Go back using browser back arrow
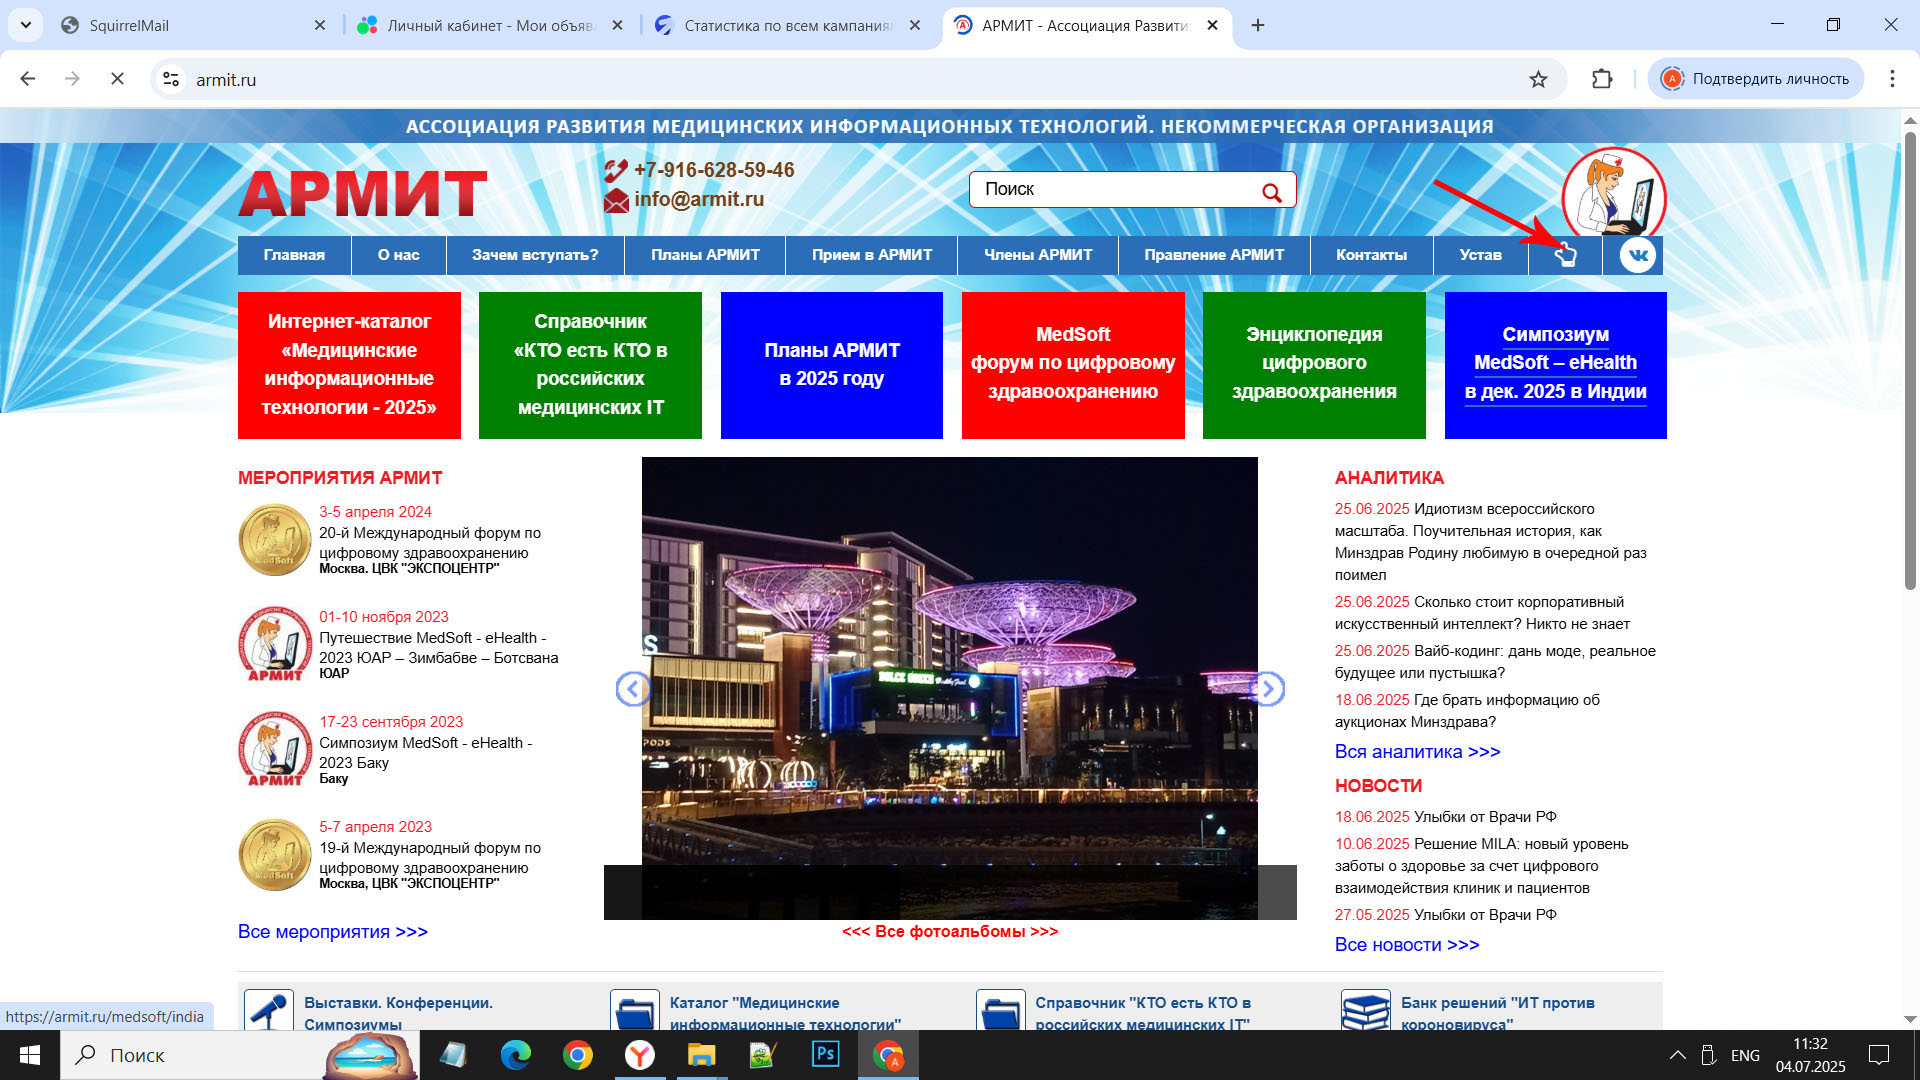 click(28, 79)
